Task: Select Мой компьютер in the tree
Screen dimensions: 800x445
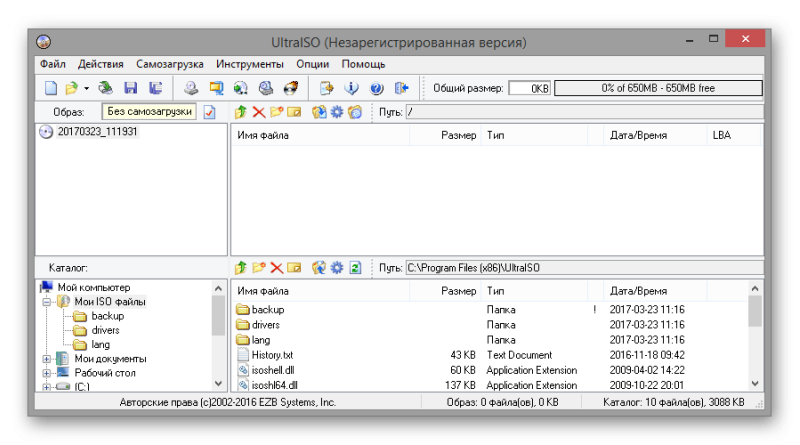Action: [93, 287]
